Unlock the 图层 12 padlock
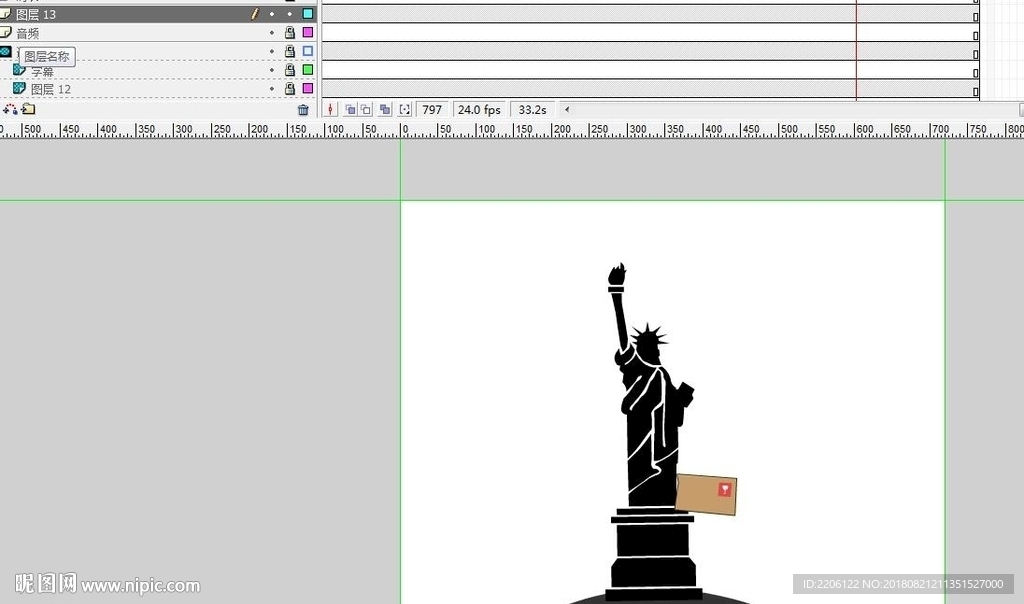 pos(290,88)
